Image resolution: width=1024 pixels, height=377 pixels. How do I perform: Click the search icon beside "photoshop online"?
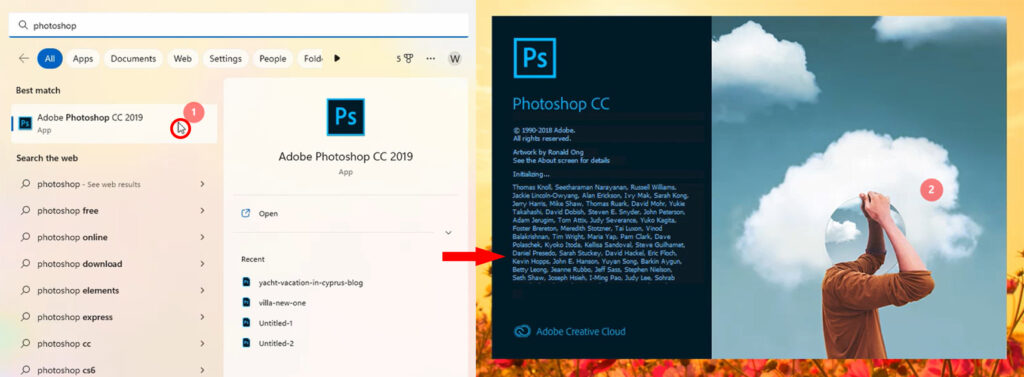coord(25,237)
